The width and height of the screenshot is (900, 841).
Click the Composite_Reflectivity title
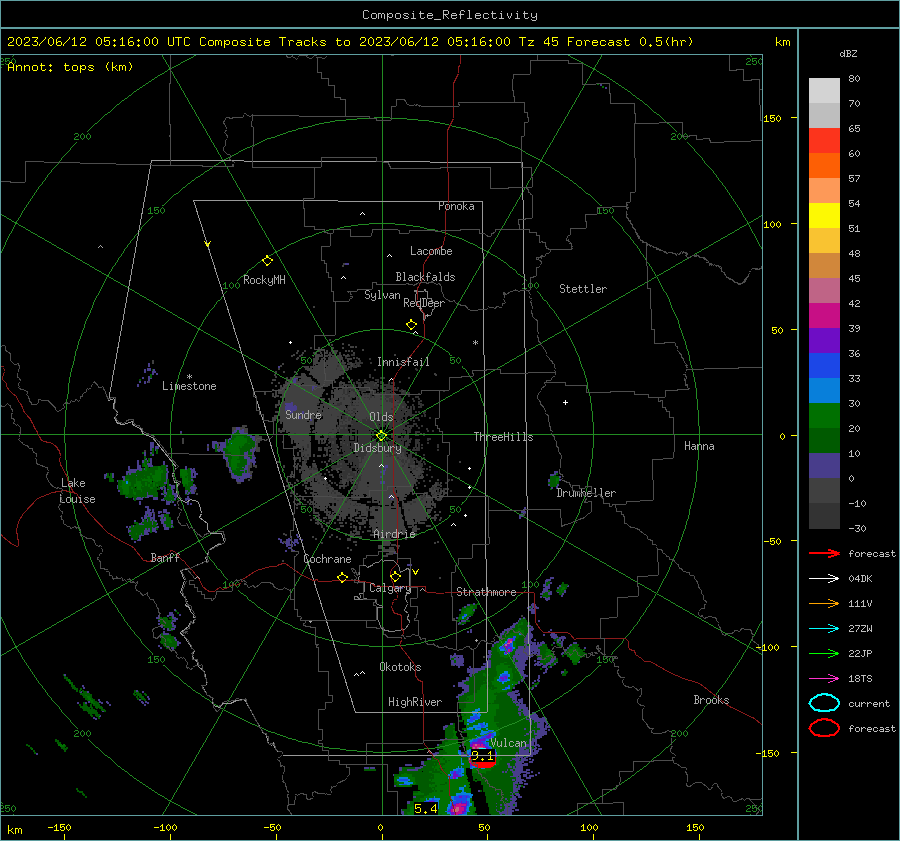(450, 15)
